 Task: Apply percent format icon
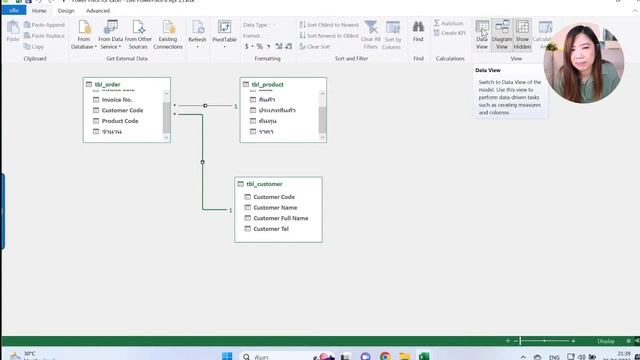tap(260, 47)
